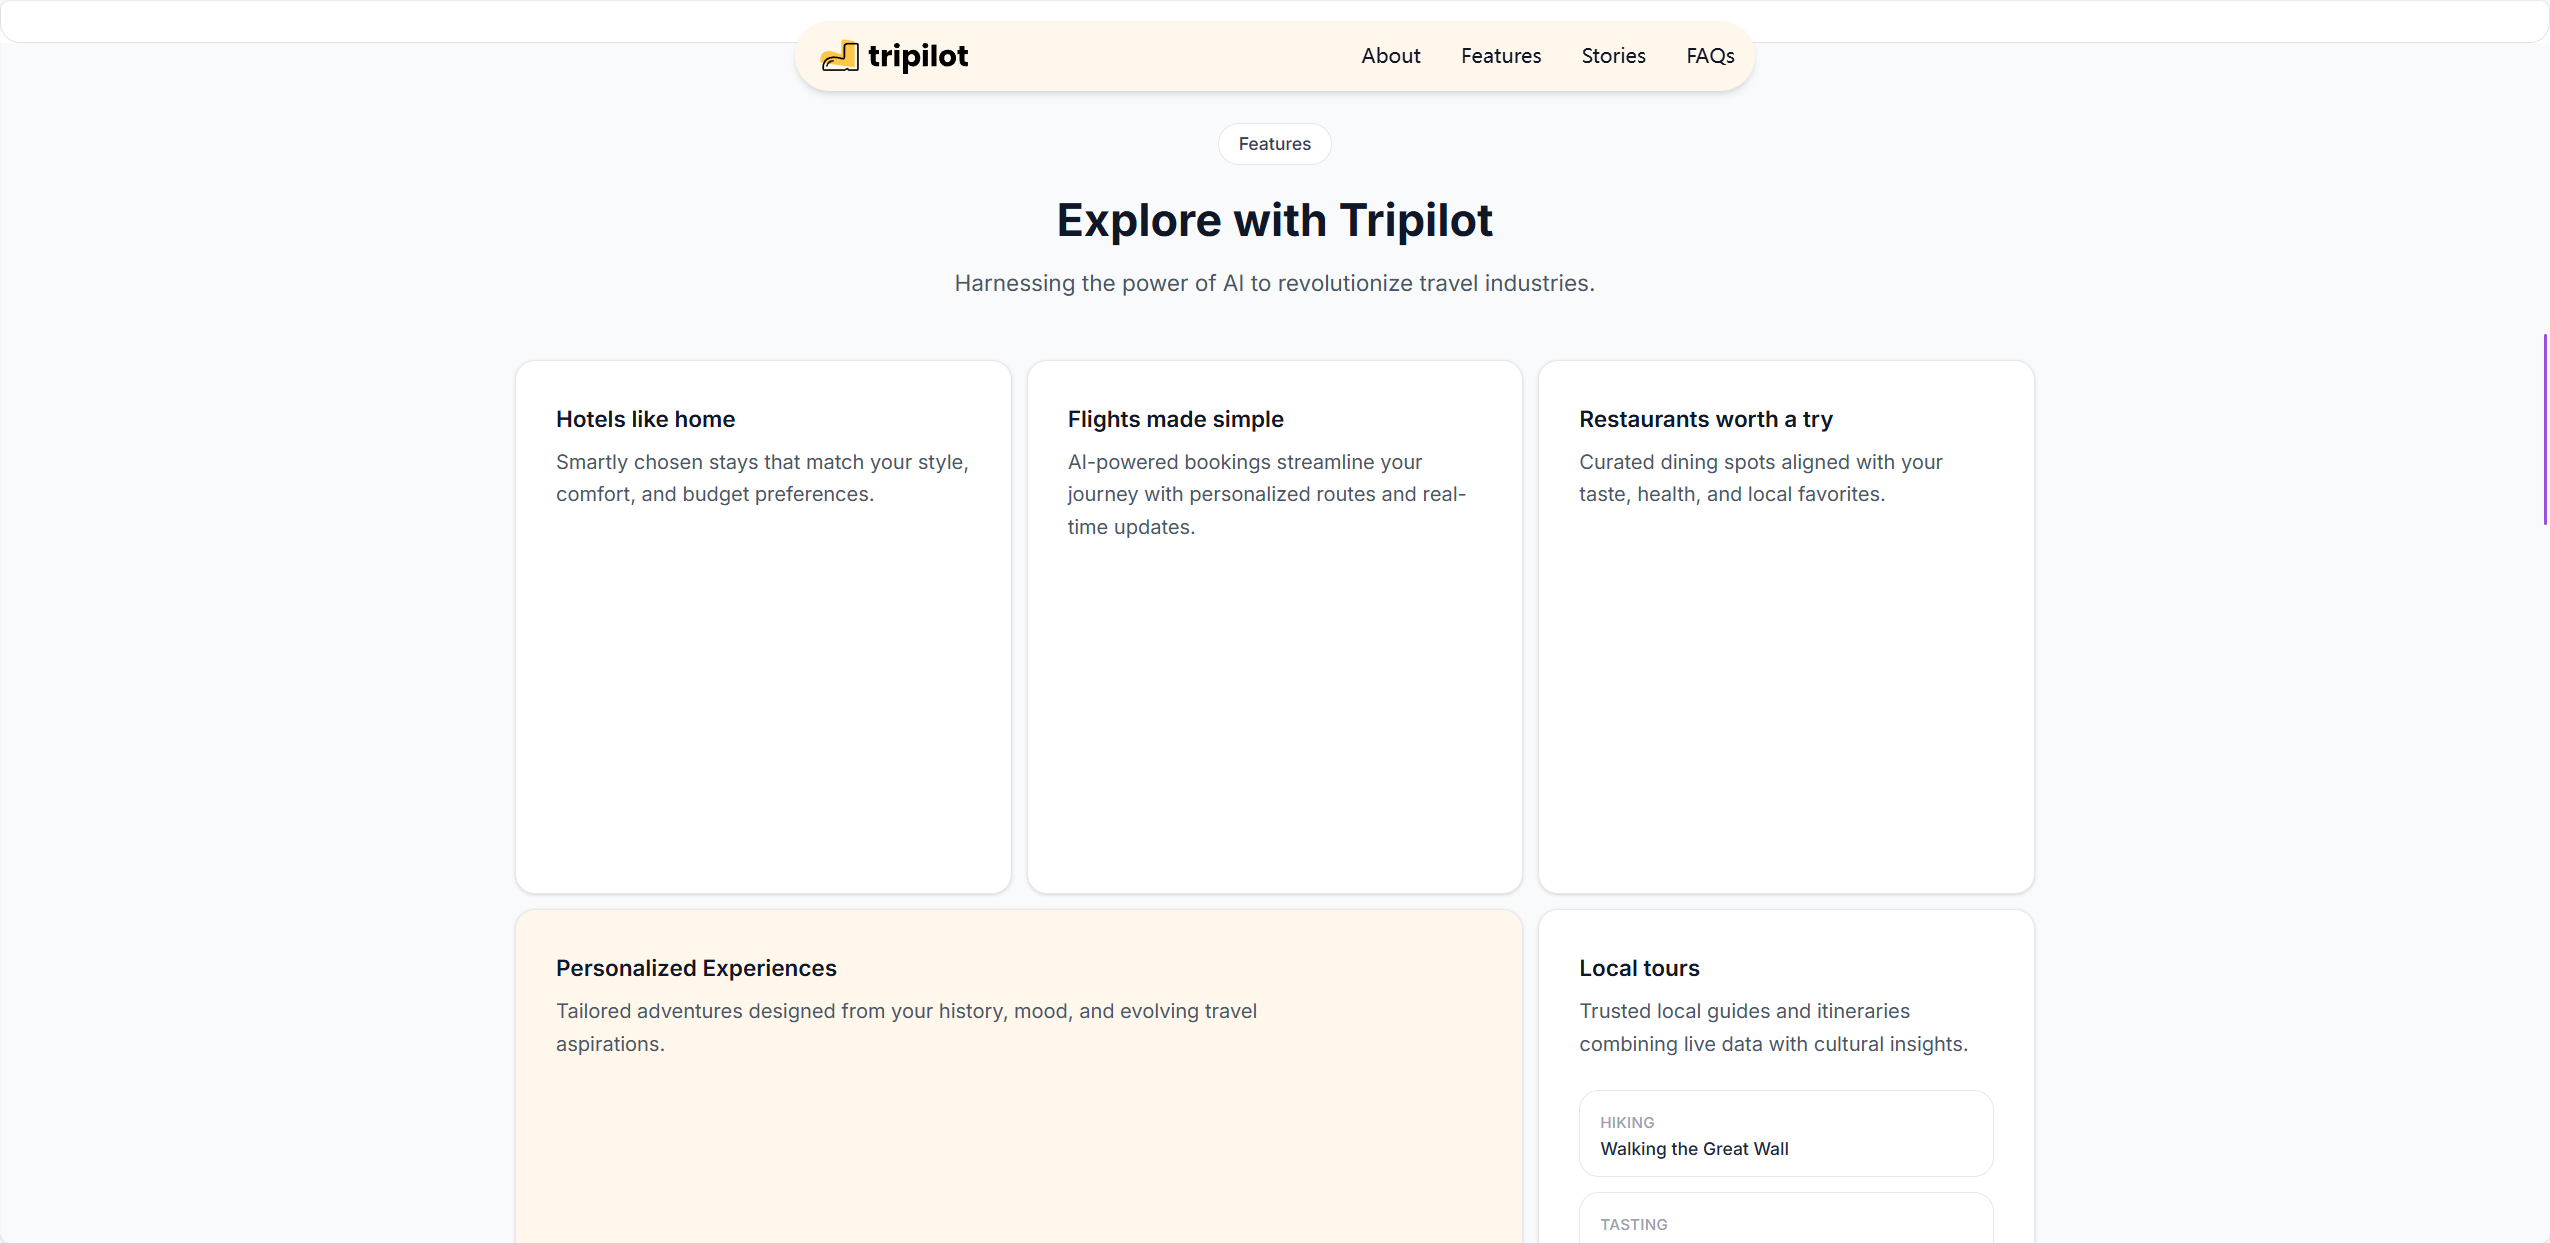This screenshot has width=2550, height=1243.
Task: Select the Flights made simple card title
Action: point(1175,419)
